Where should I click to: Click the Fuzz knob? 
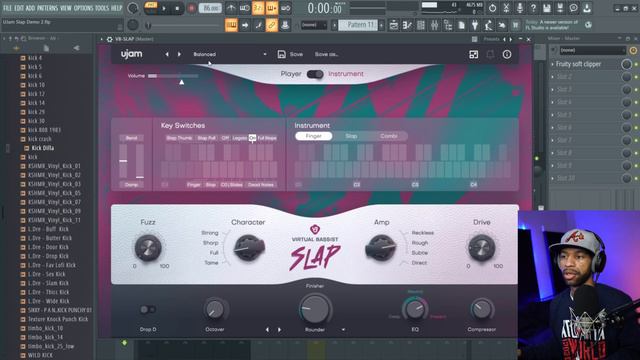pyautogui.click(x=148, y=247)
